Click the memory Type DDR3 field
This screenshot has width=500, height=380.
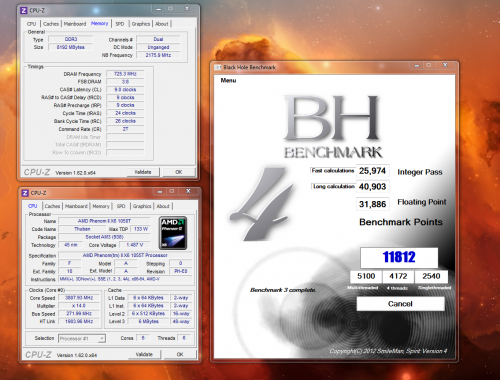point(71,39)
